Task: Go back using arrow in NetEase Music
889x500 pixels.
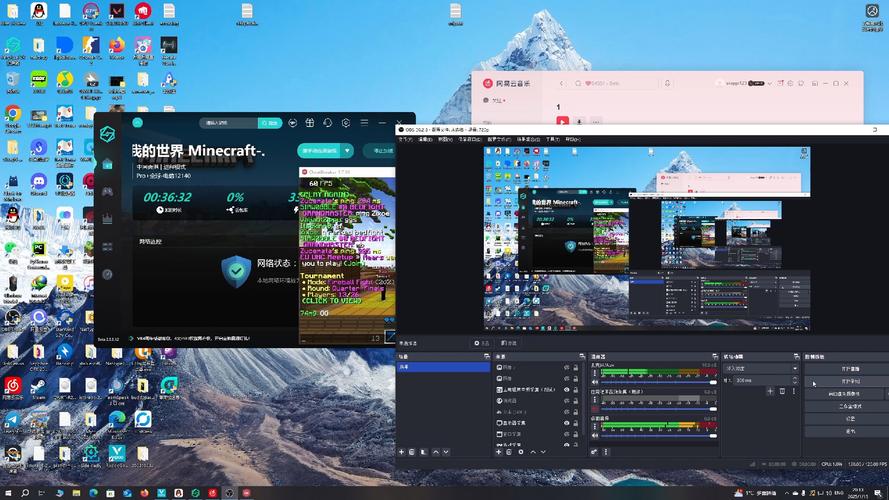Action: (561, 83)
